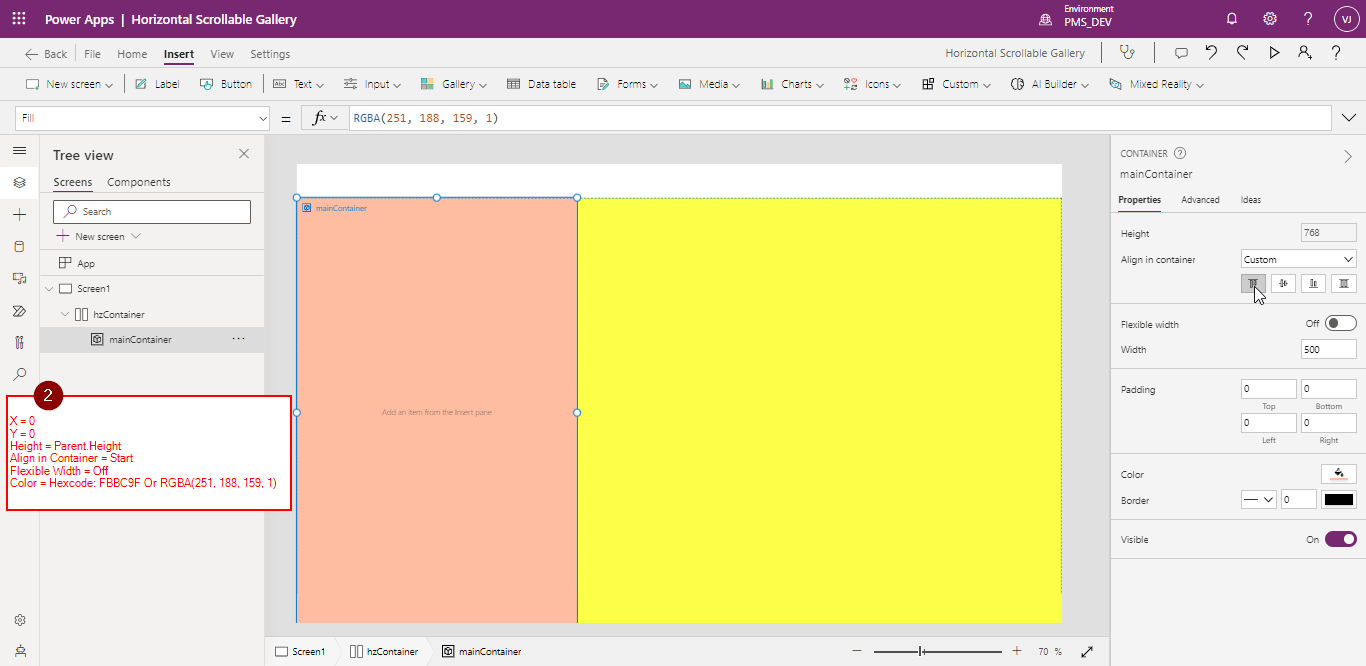This screenshot has width=1366, height=666.
Task: Open the Color fill picker
Action: click(x=1339, y=474)
